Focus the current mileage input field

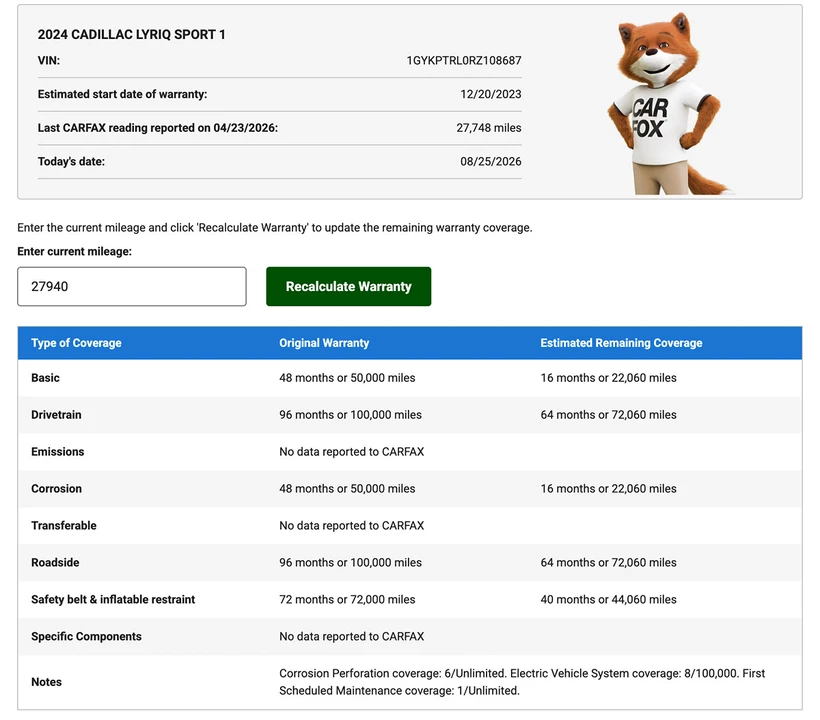[x=132, y=287]
